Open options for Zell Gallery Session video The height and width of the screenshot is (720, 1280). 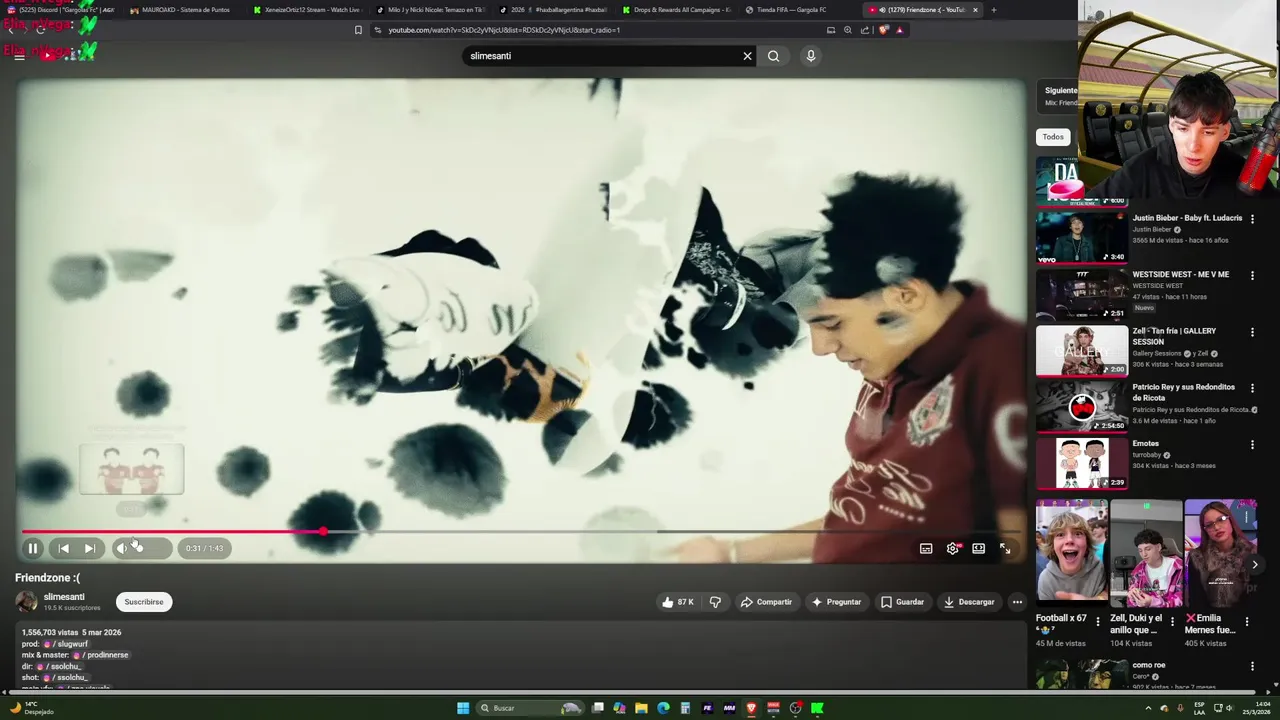pyautogui.click(x=1252, y=332)
